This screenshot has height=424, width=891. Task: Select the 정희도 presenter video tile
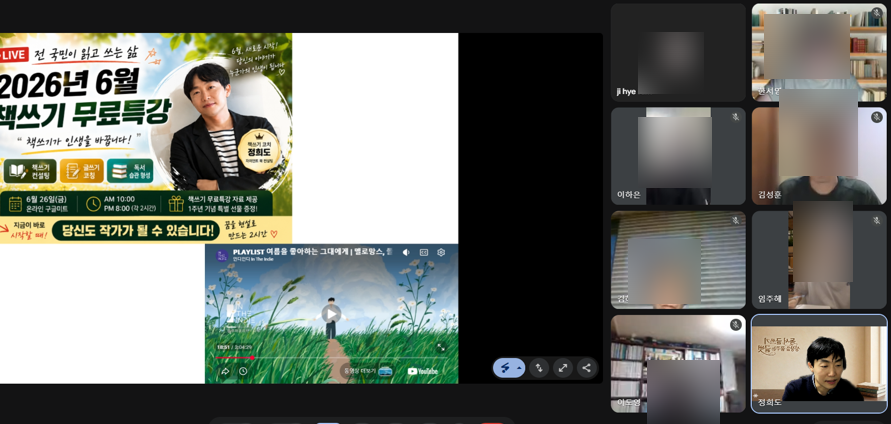coord(819,364)
